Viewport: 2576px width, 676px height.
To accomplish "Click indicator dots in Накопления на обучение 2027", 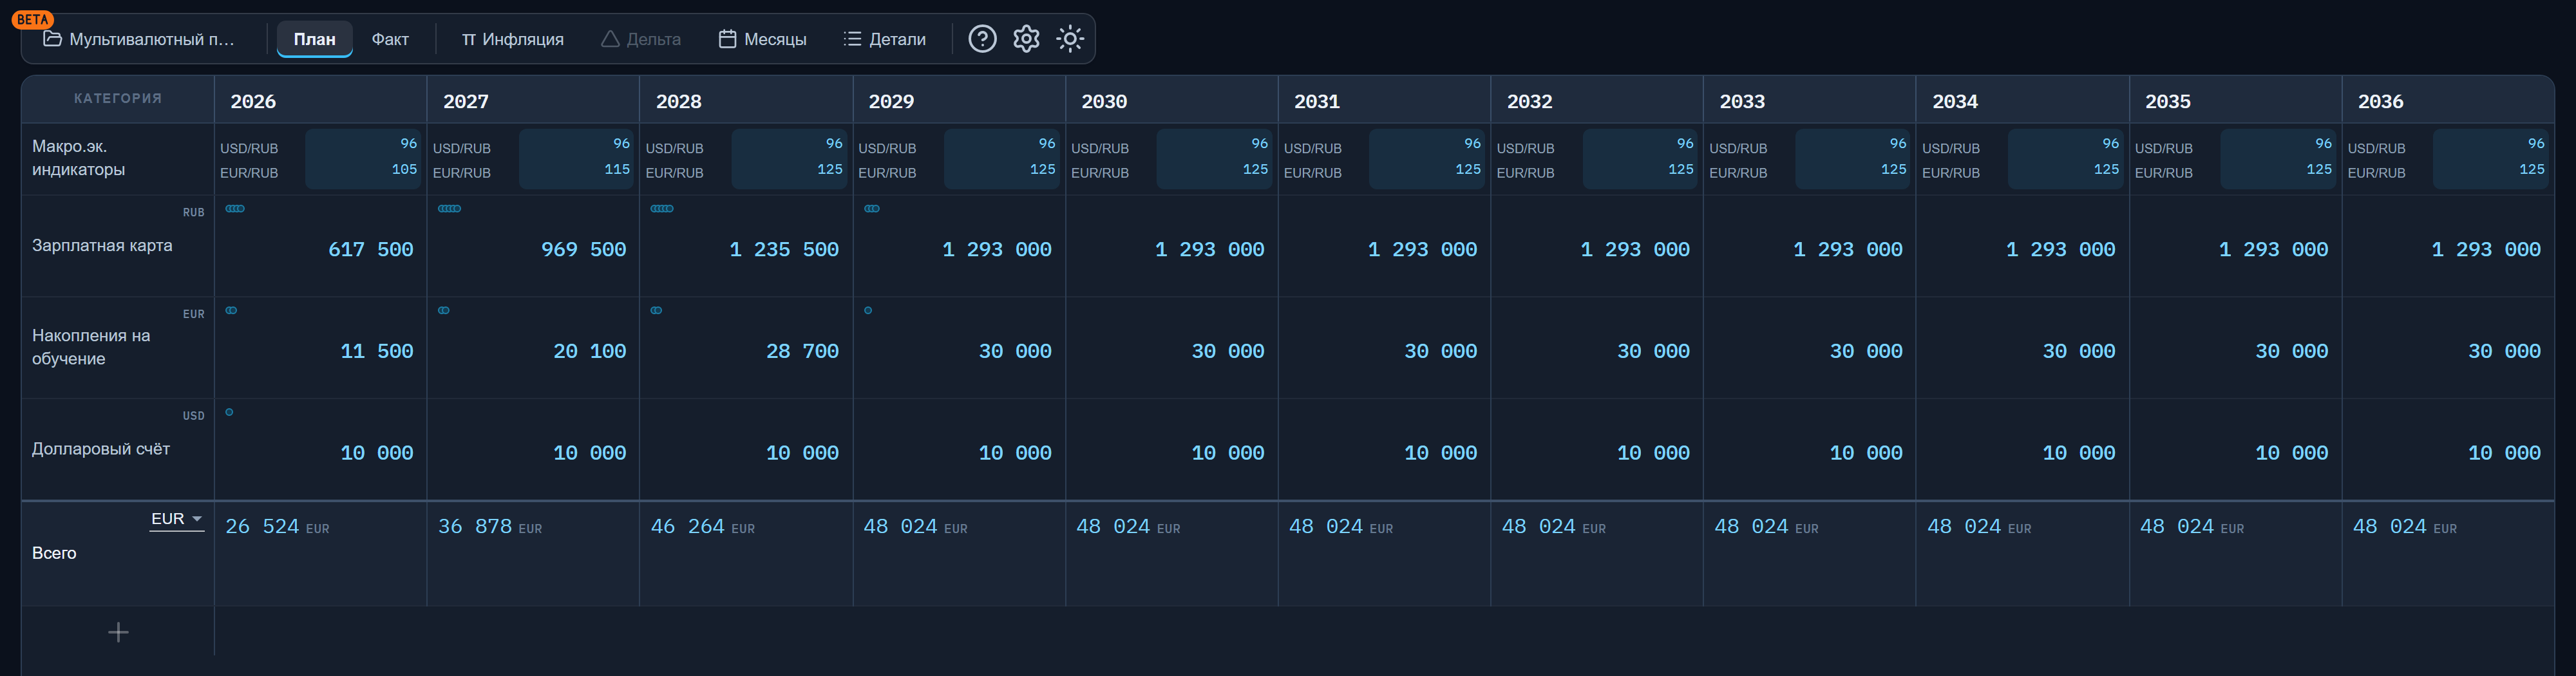I will [x=444, y=310].
